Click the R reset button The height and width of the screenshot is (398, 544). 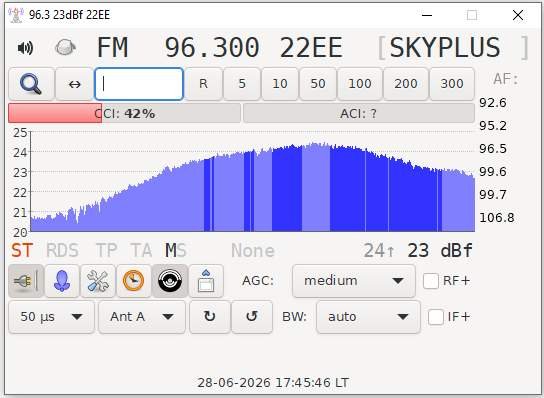click(203, 84)
